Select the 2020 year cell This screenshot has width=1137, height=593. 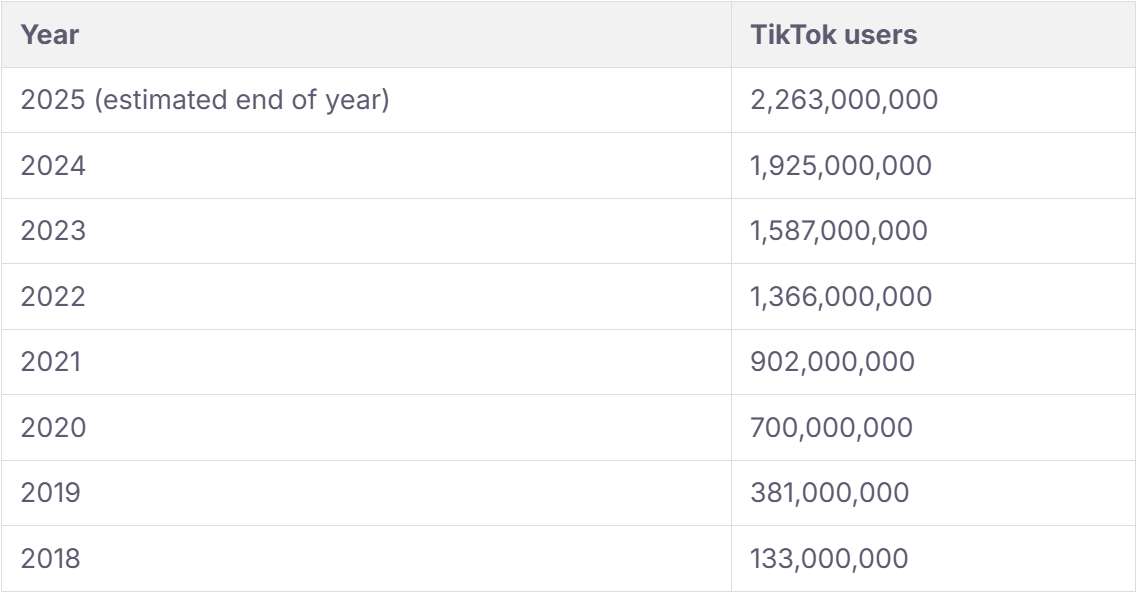(53, 428)
